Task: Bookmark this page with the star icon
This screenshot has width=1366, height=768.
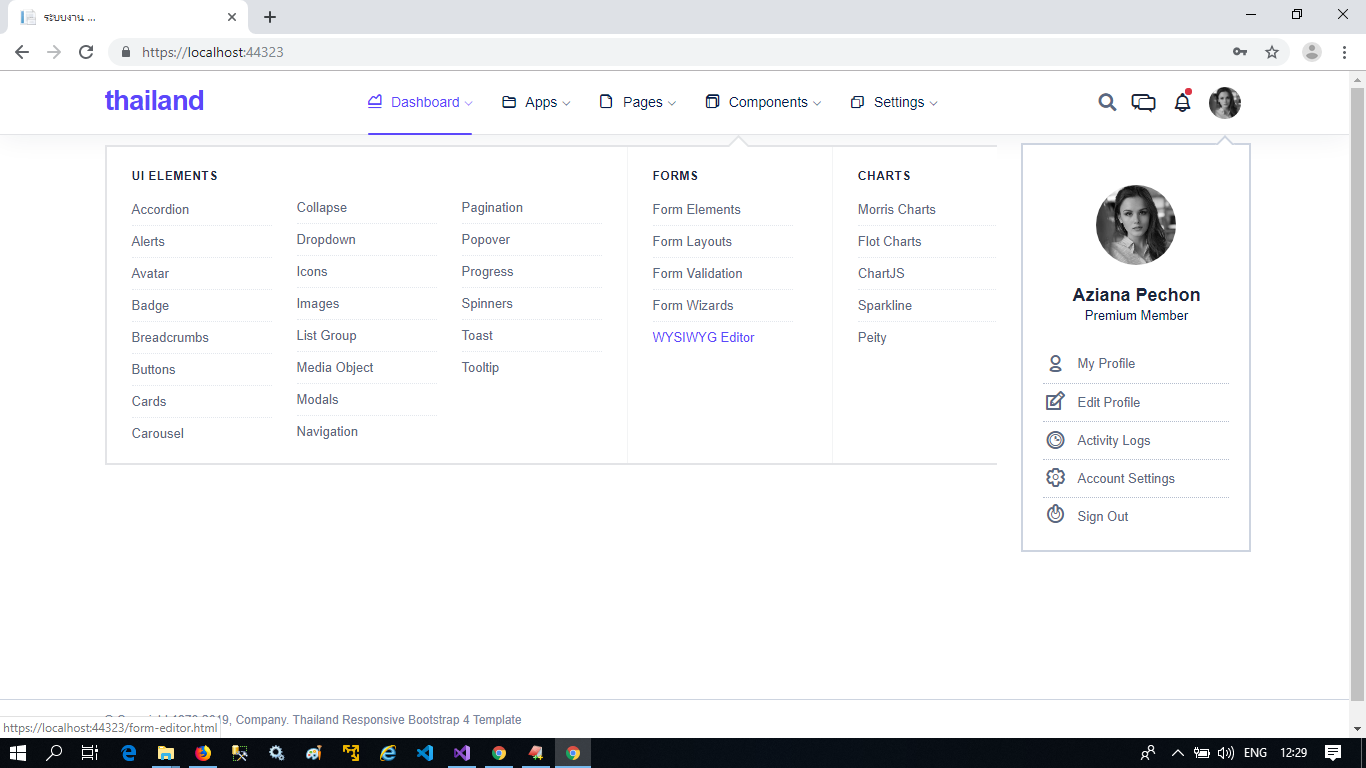Action: pyautogui.click(x=1272, y=52)
